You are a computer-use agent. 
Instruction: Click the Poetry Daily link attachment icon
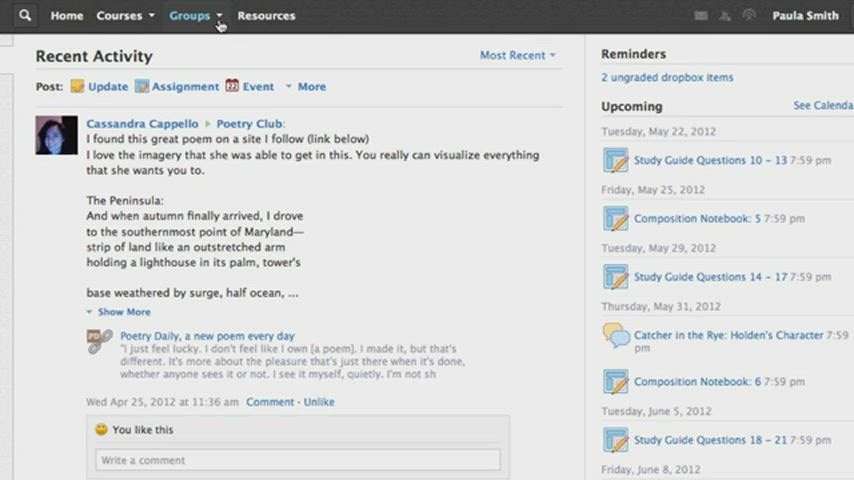click(x=99, y=342)
